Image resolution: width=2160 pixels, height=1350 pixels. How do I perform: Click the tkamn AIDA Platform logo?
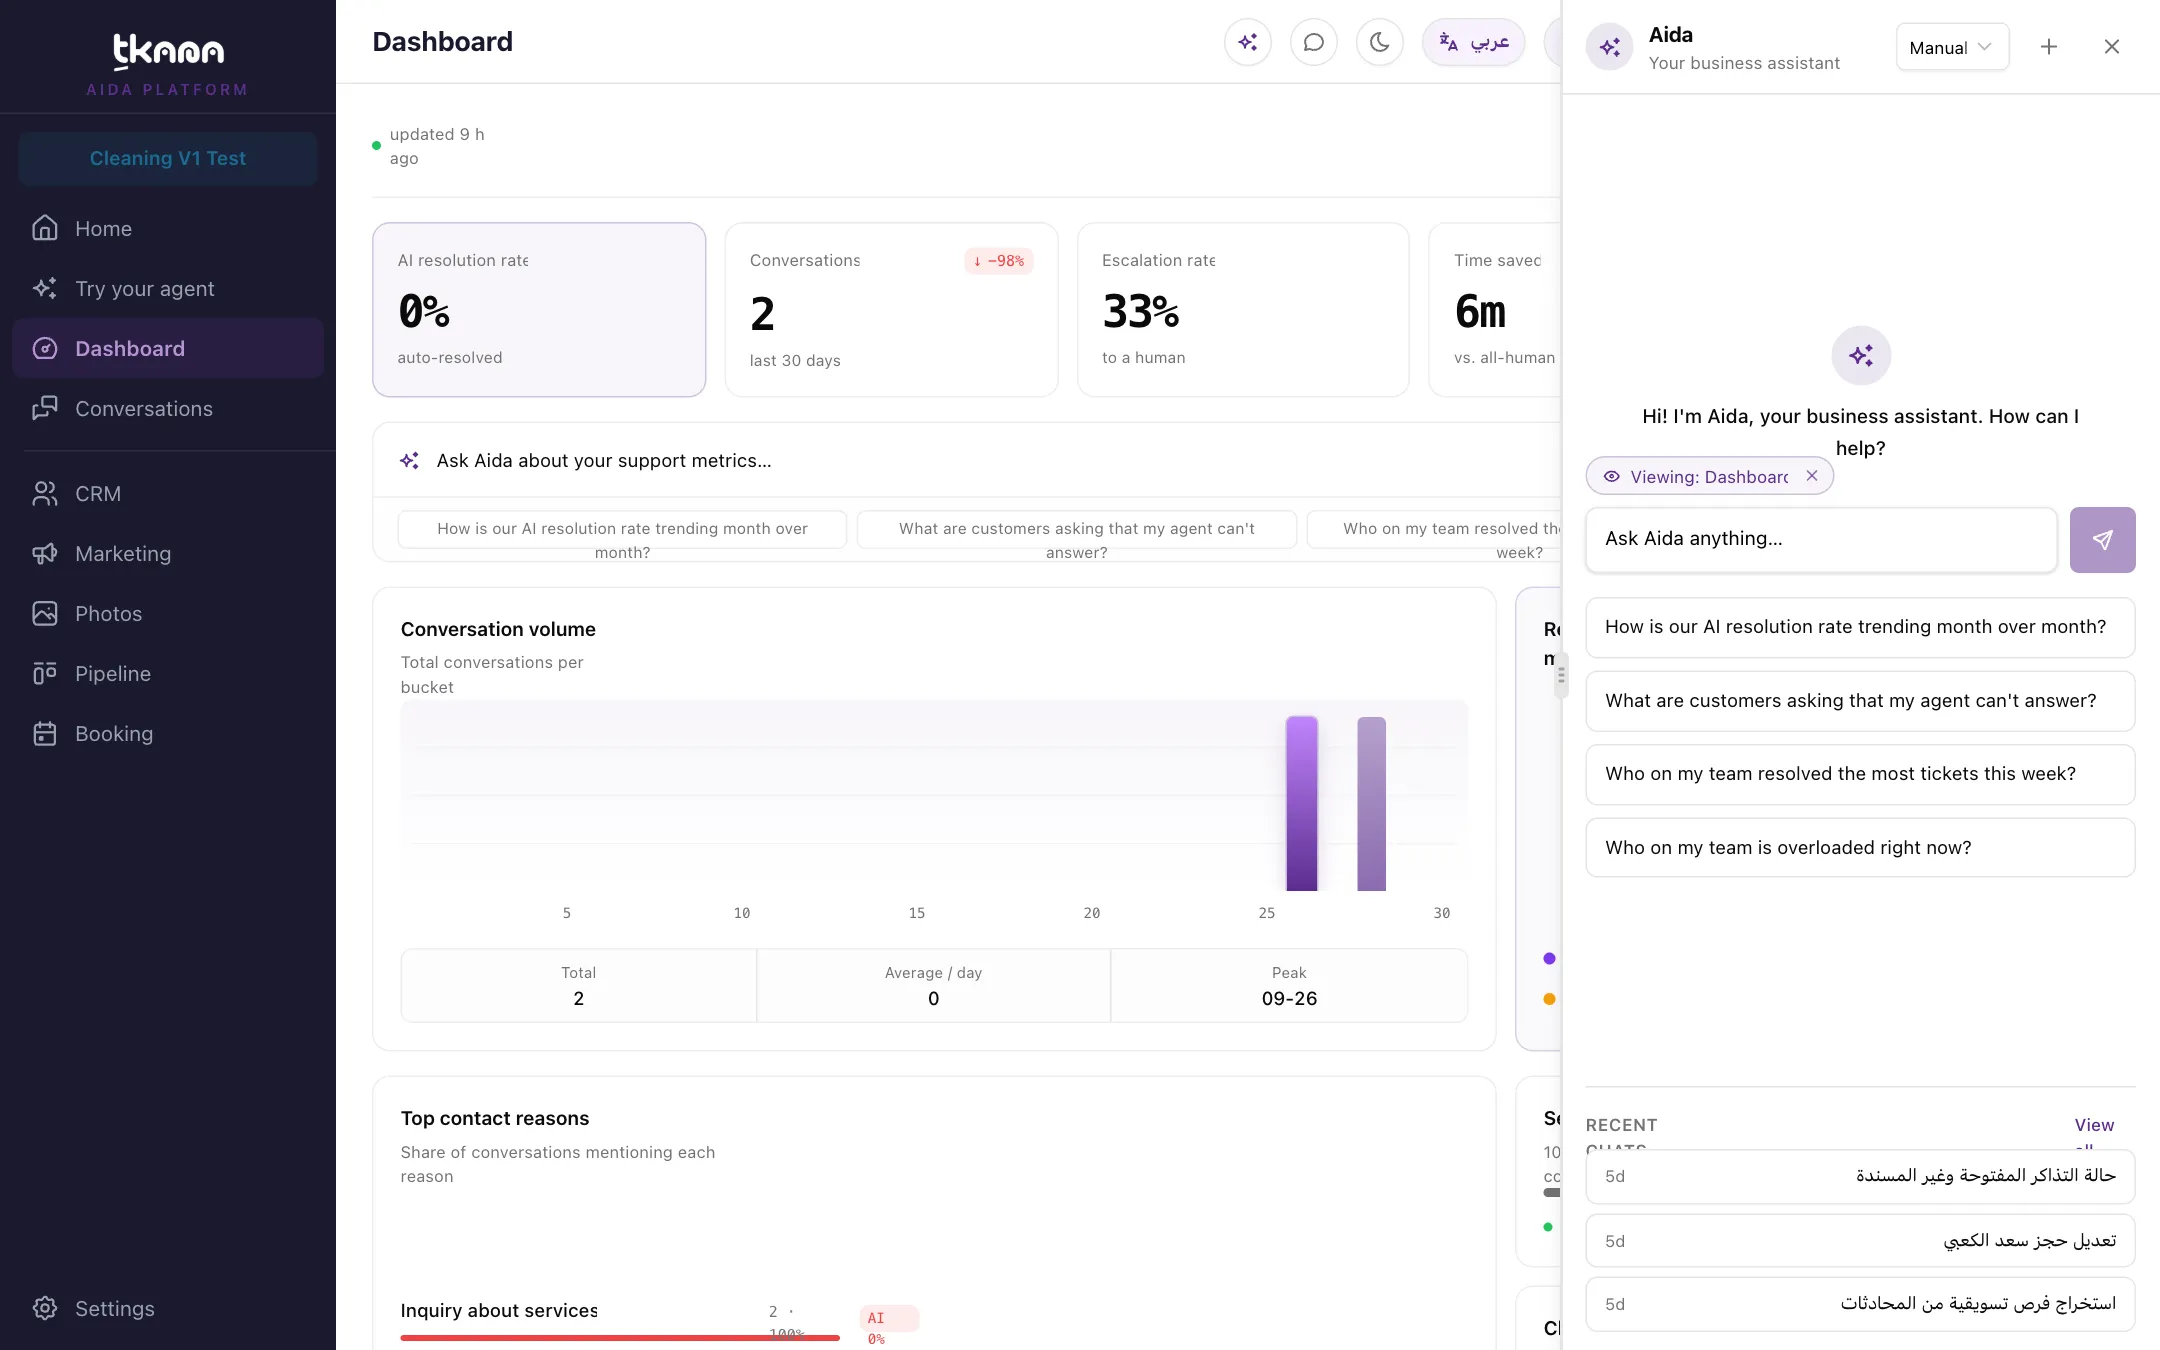click(168, 64)
